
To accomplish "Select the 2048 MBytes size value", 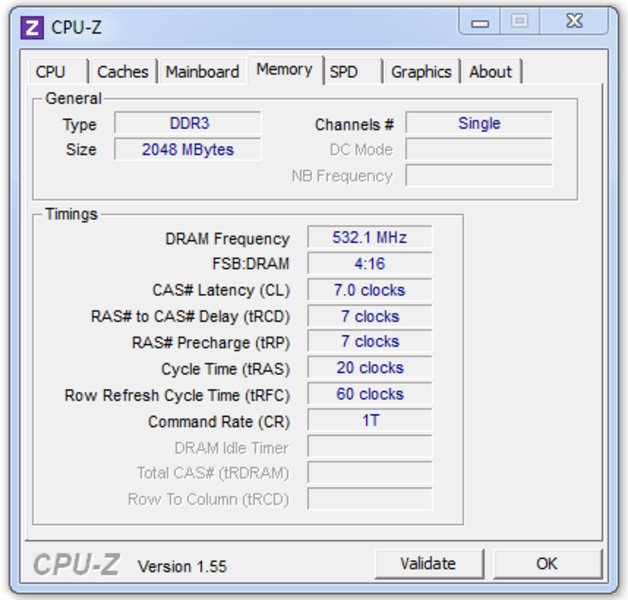I will tap(187, 149).
